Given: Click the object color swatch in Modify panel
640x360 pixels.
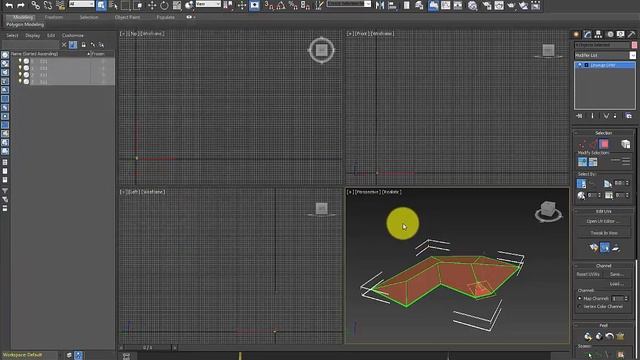Looking at the screenshot, I should (634, 45).
